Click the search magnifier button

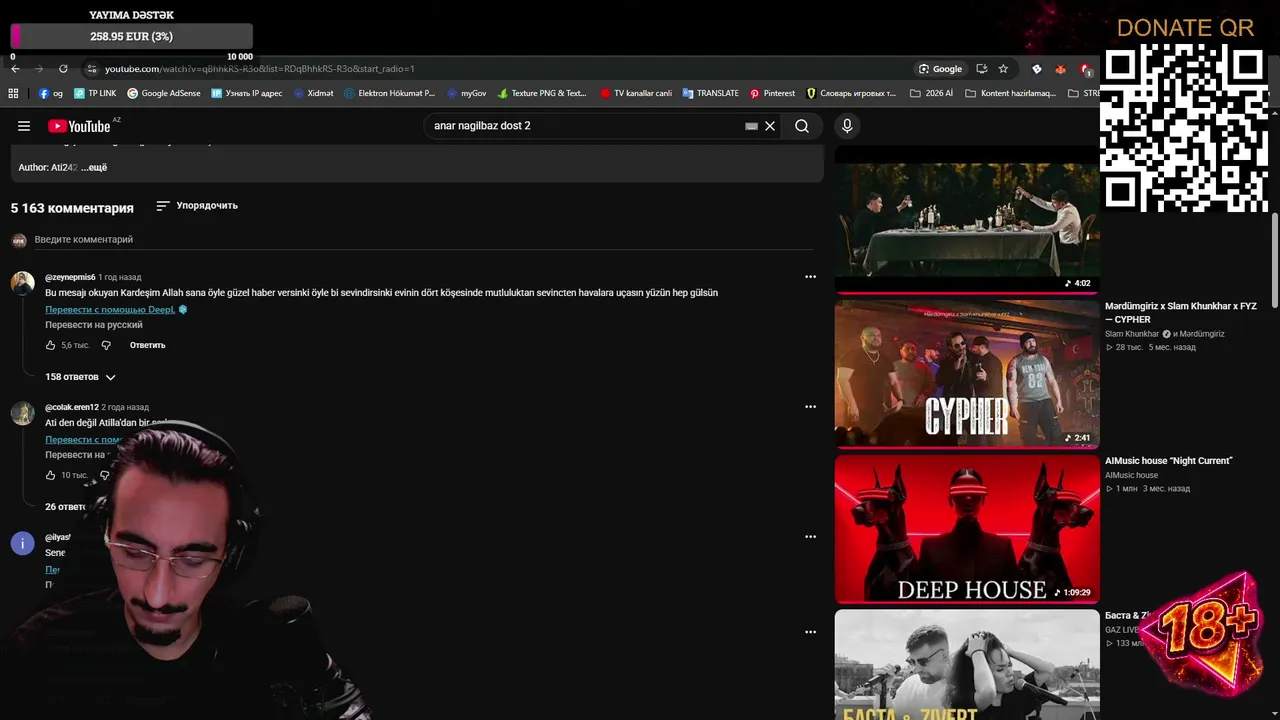click(x=802, y=126)
